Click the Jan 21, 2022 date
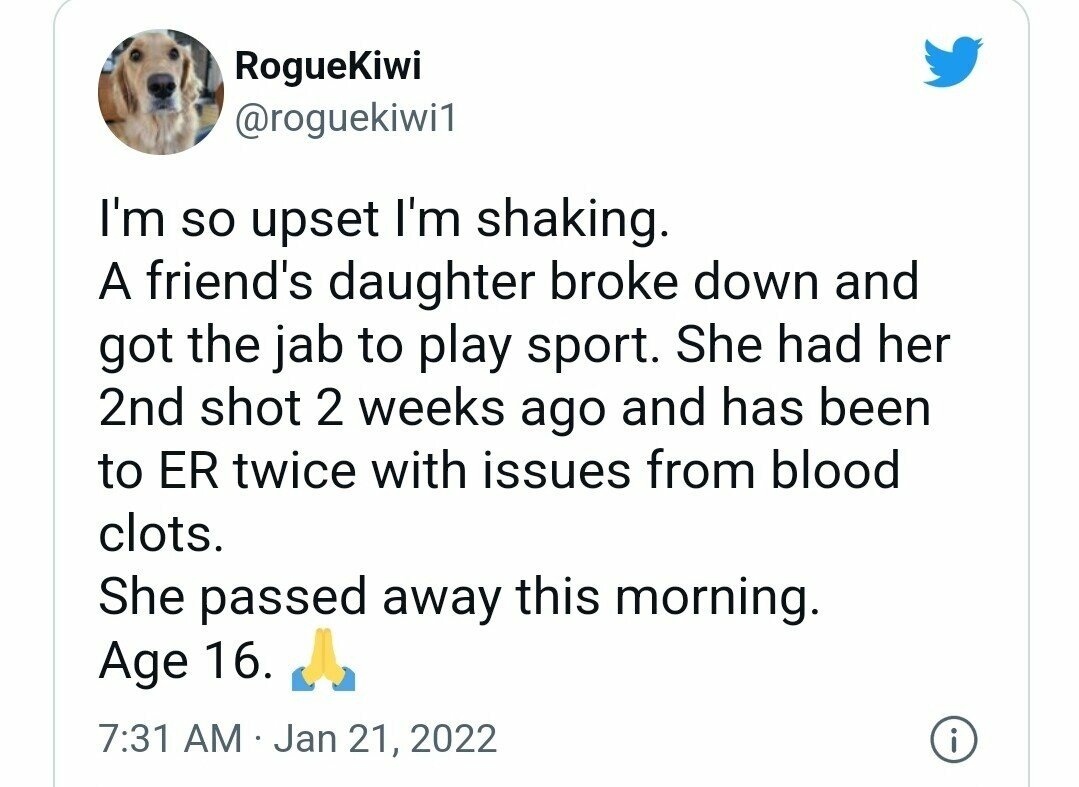The width and height of the screenshot is (1079, 787). point(385,739)
